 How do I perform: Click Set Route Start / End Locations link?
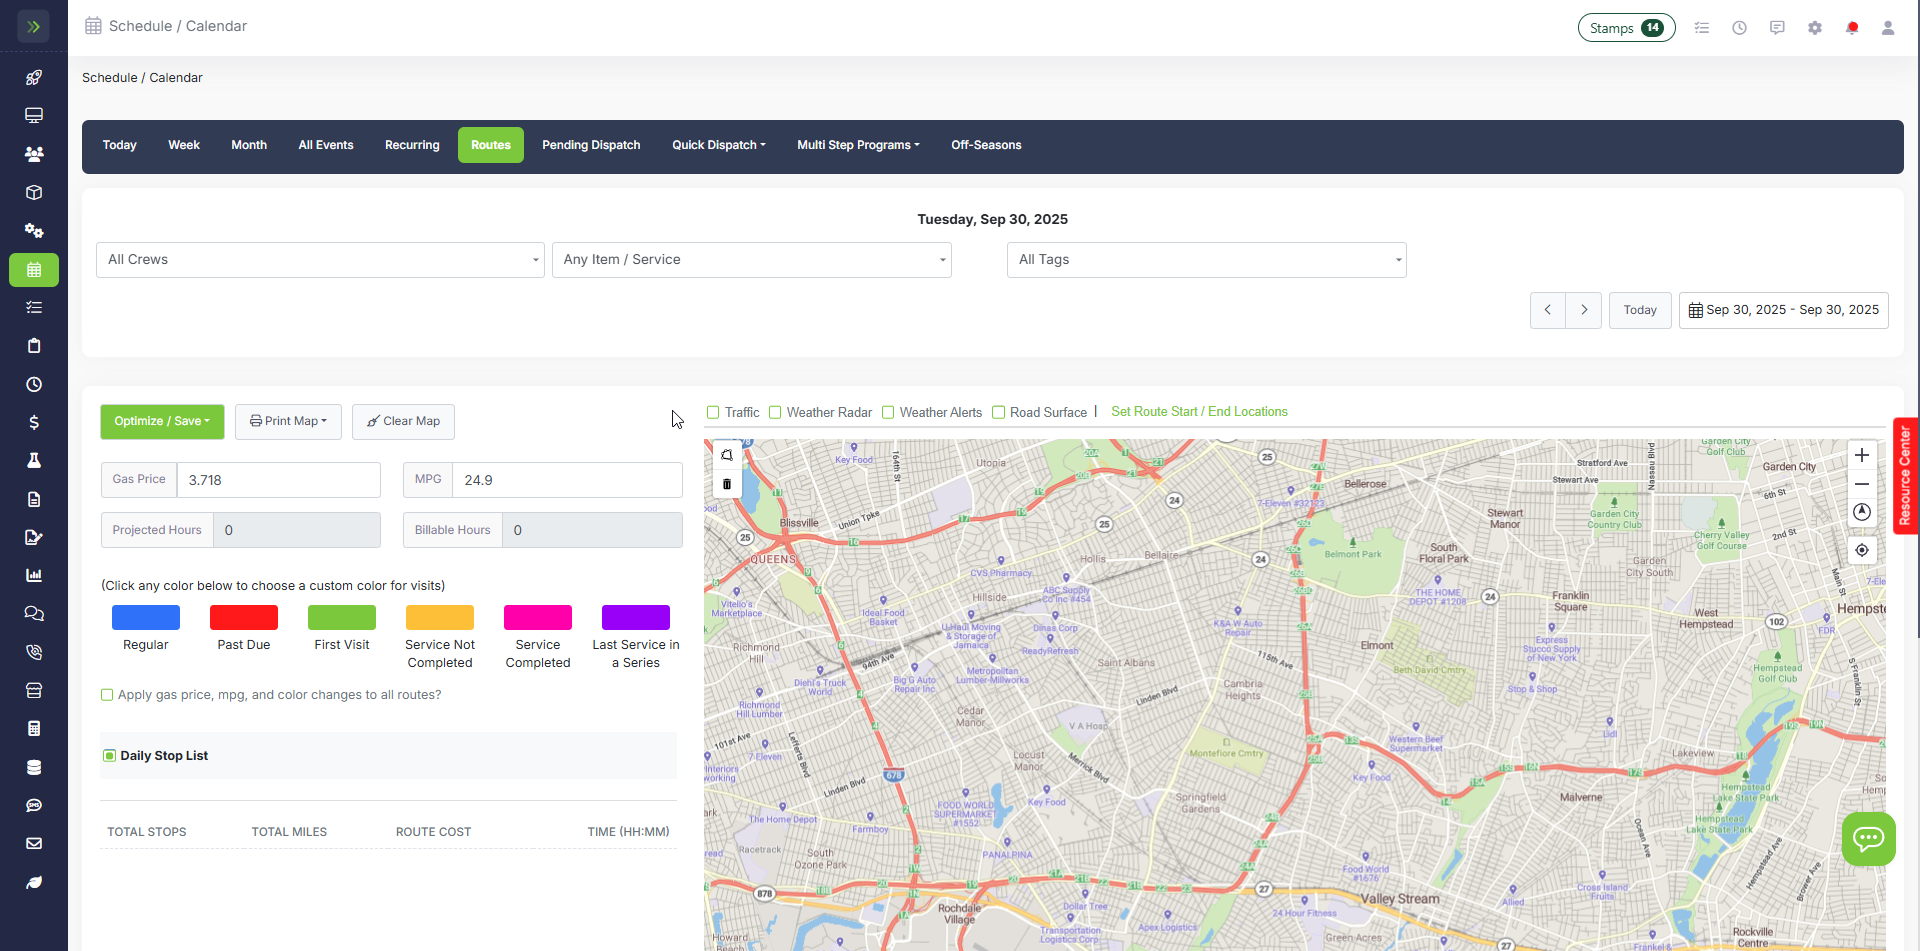1199,411
